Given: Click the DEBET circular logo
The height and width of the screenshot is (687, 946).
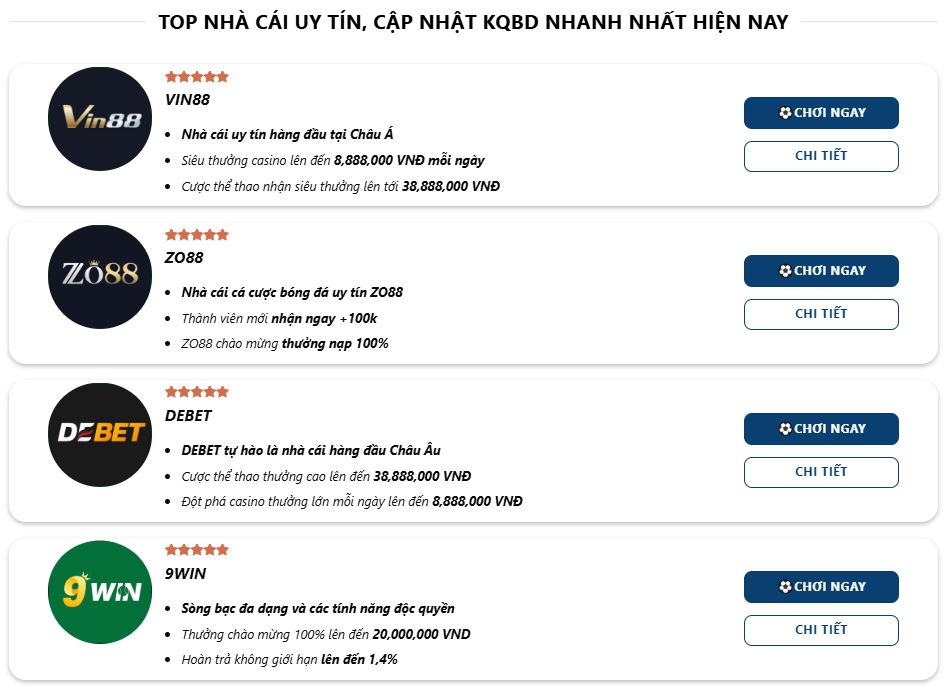Looking at the screenshot, I should pyautogui.click(x=100, y=434).
